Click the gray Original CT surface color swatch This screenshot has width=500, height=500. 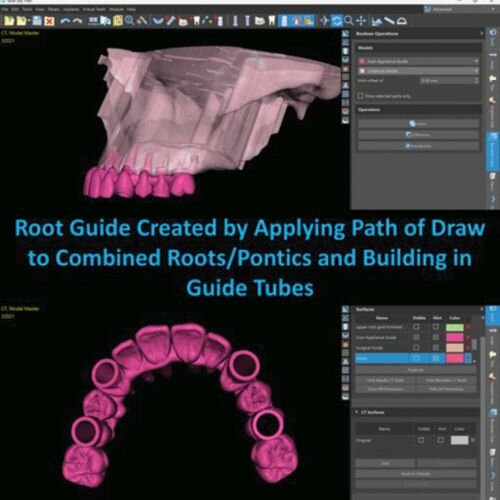coord(460,440)
